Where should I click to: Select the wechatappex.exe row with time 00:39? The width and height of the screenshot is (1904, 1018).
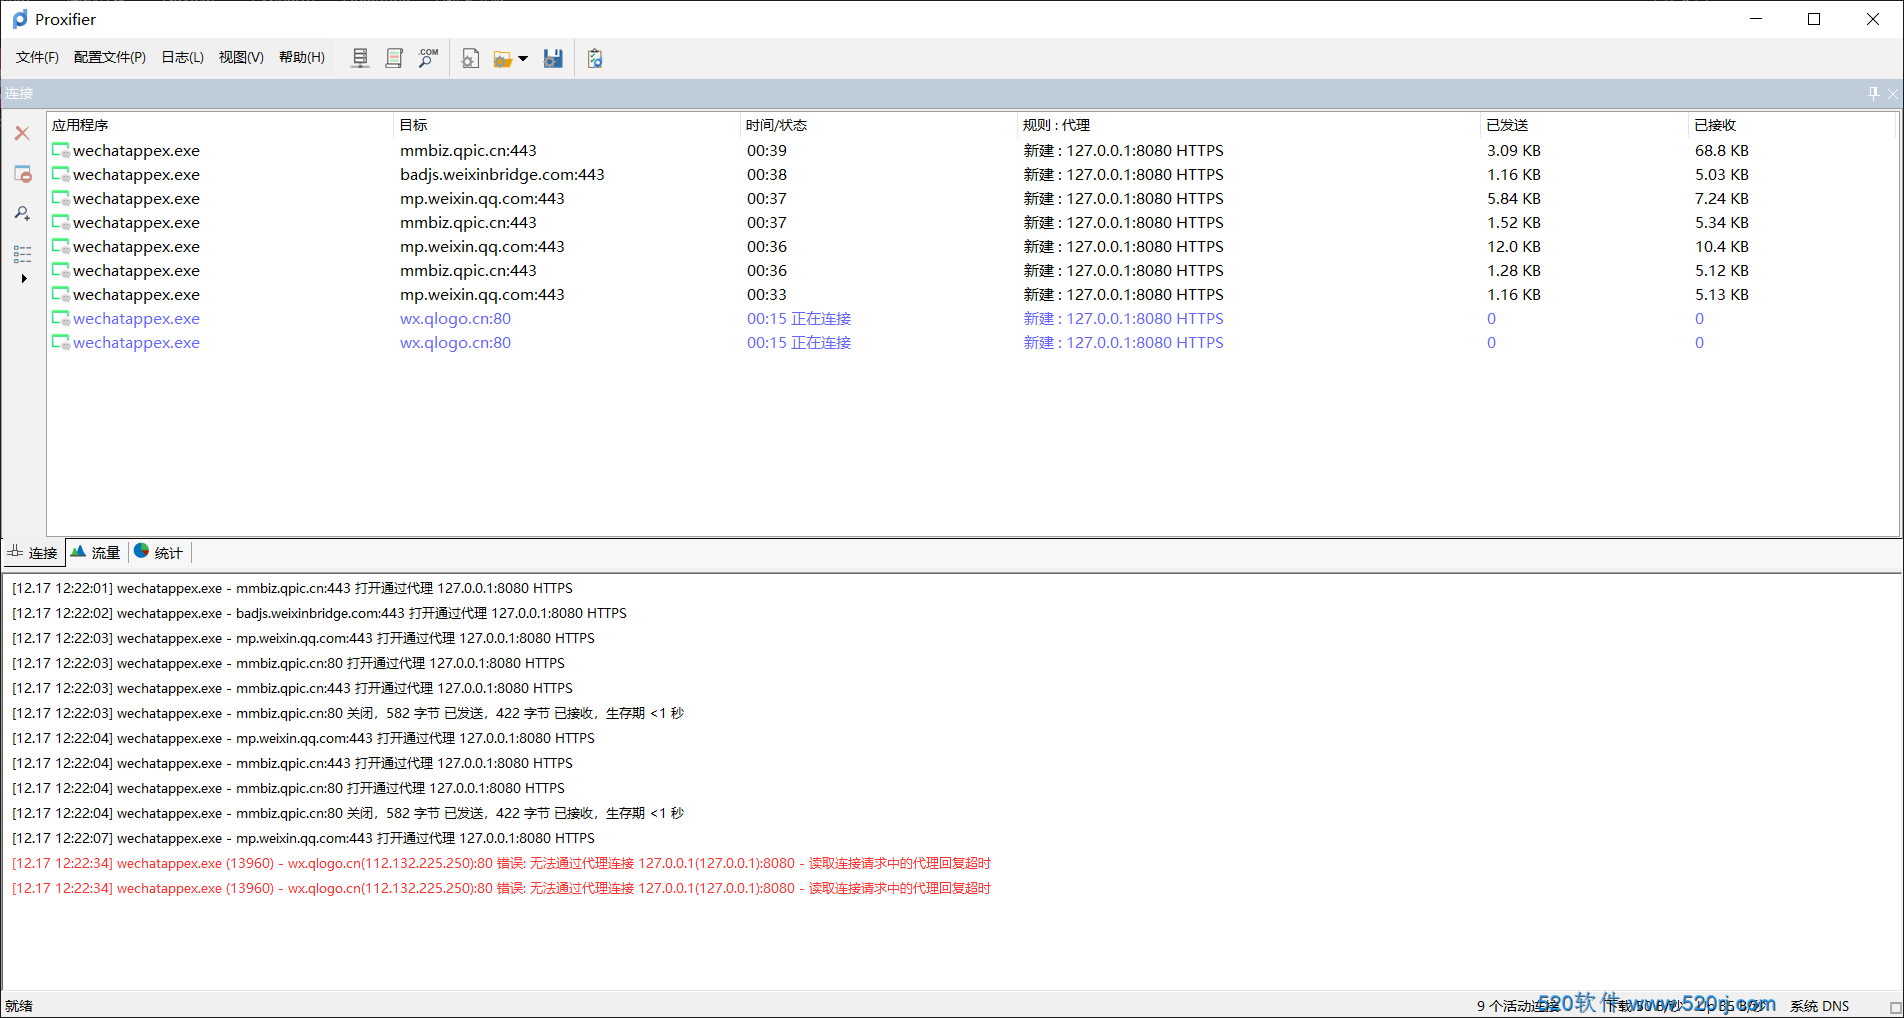pyautogui.click(x=971, y=151)
